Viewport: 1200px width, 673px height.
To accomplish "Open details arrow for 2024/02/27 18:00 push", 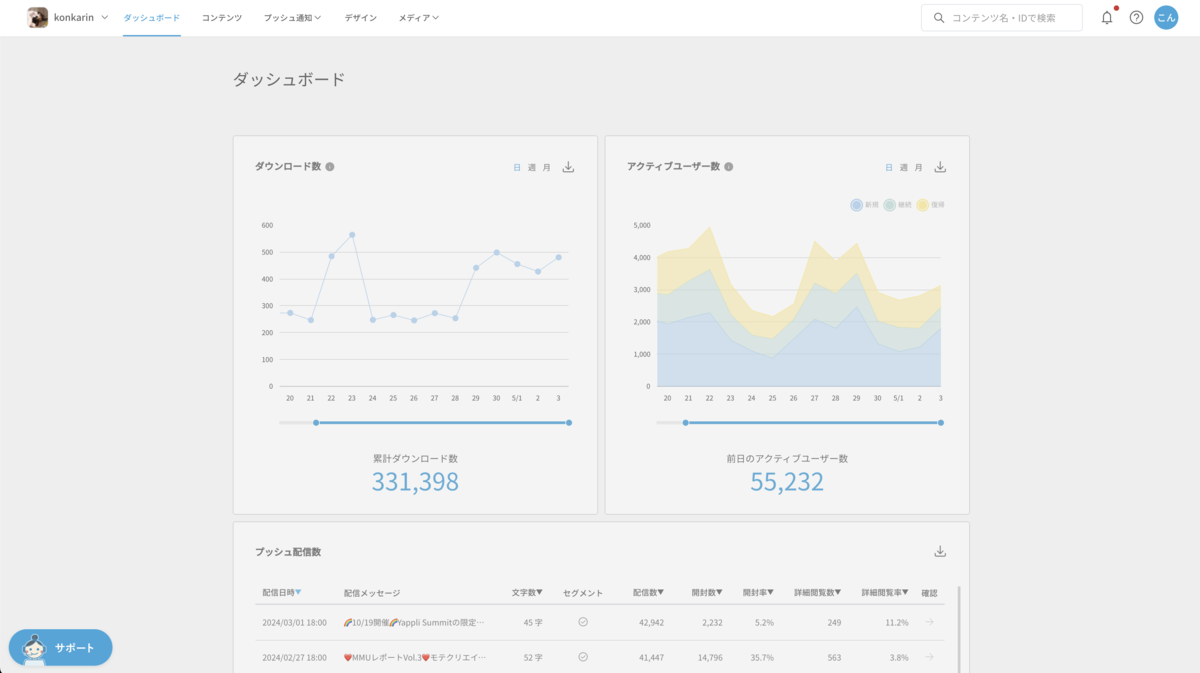I will pyautogui.click(x=930, y=657).
